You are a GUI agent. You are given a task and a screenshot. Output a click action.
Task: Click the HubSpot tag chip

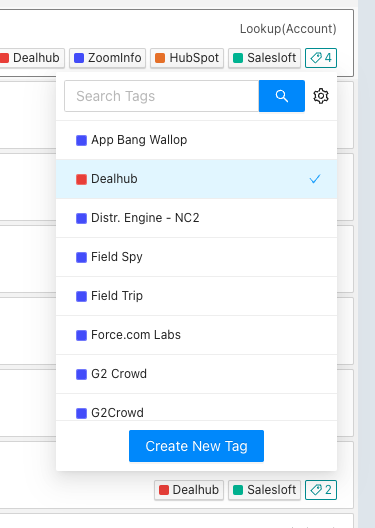(x=187, y=58)
